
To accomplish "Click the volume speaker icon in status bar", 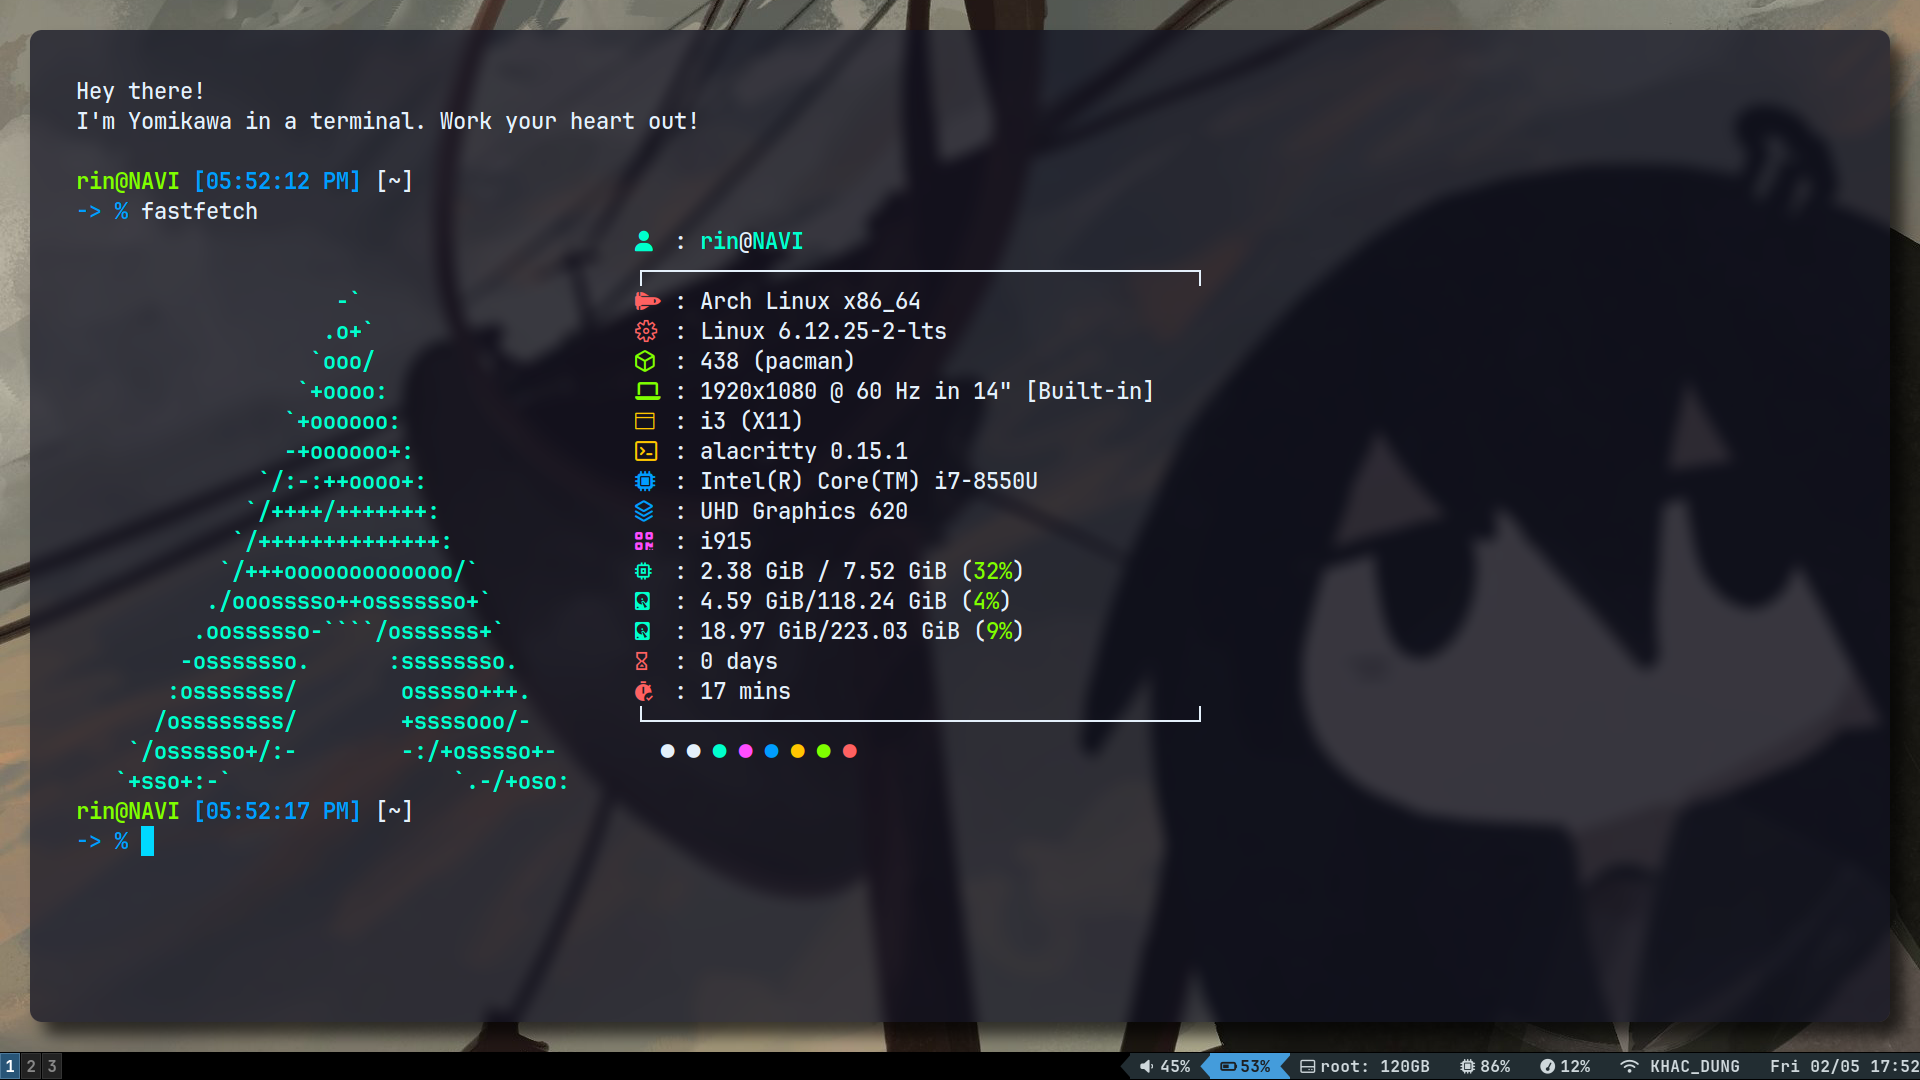I will coord(1147,1066).
